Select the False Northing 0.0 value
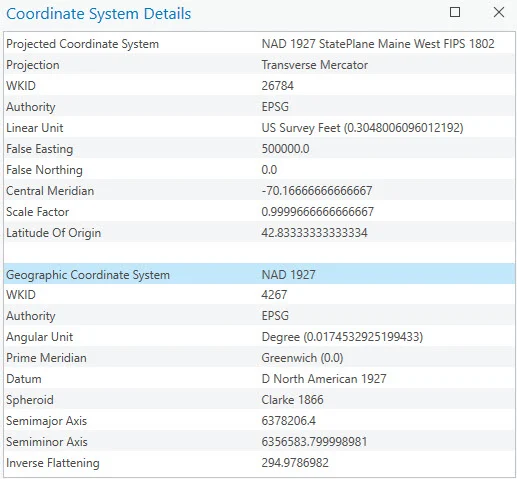 point(269,170)
